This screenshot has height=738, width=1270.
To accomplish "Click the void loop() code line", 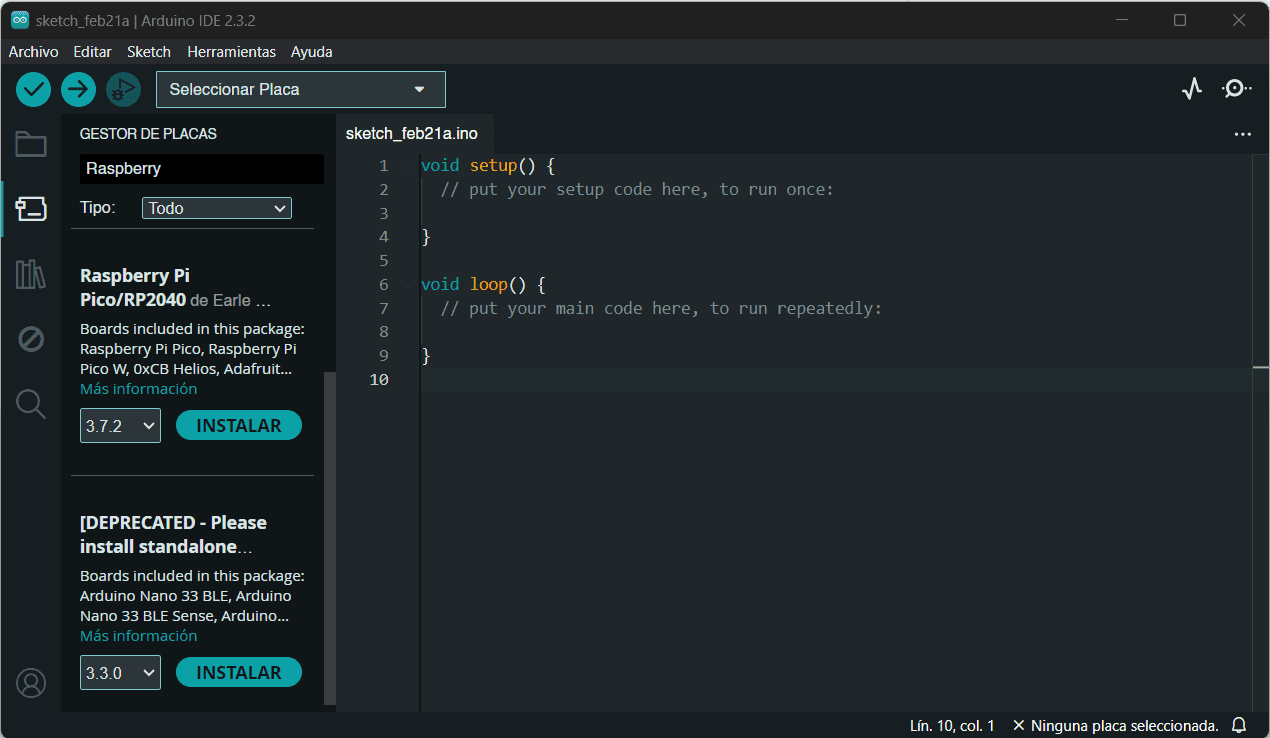I will pos(482,285).
